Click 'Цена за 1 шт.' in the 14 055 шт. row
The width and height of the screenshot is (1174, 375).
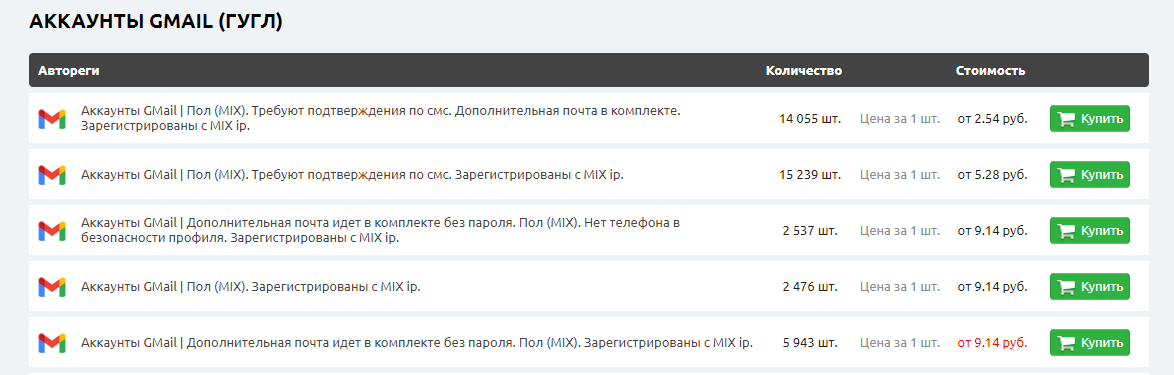click(900, 118)
